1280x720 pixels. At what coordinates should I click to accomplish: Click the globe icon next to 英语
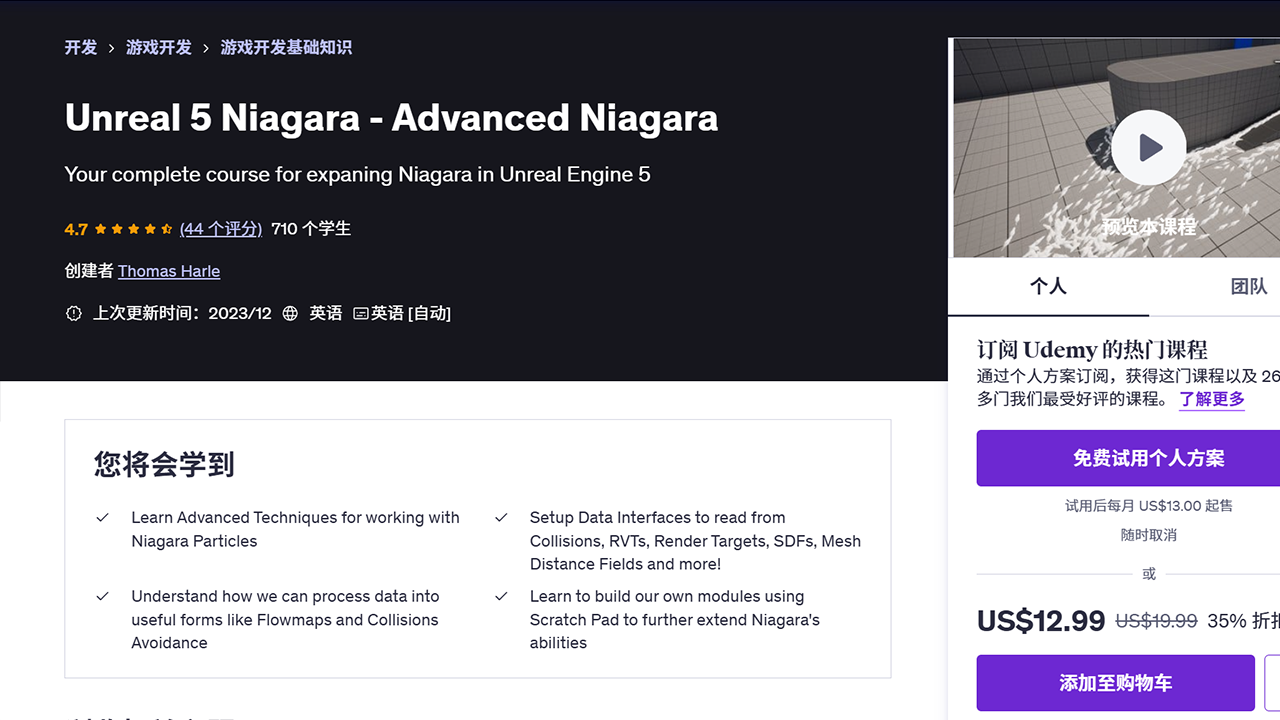[x=290, y=313]
